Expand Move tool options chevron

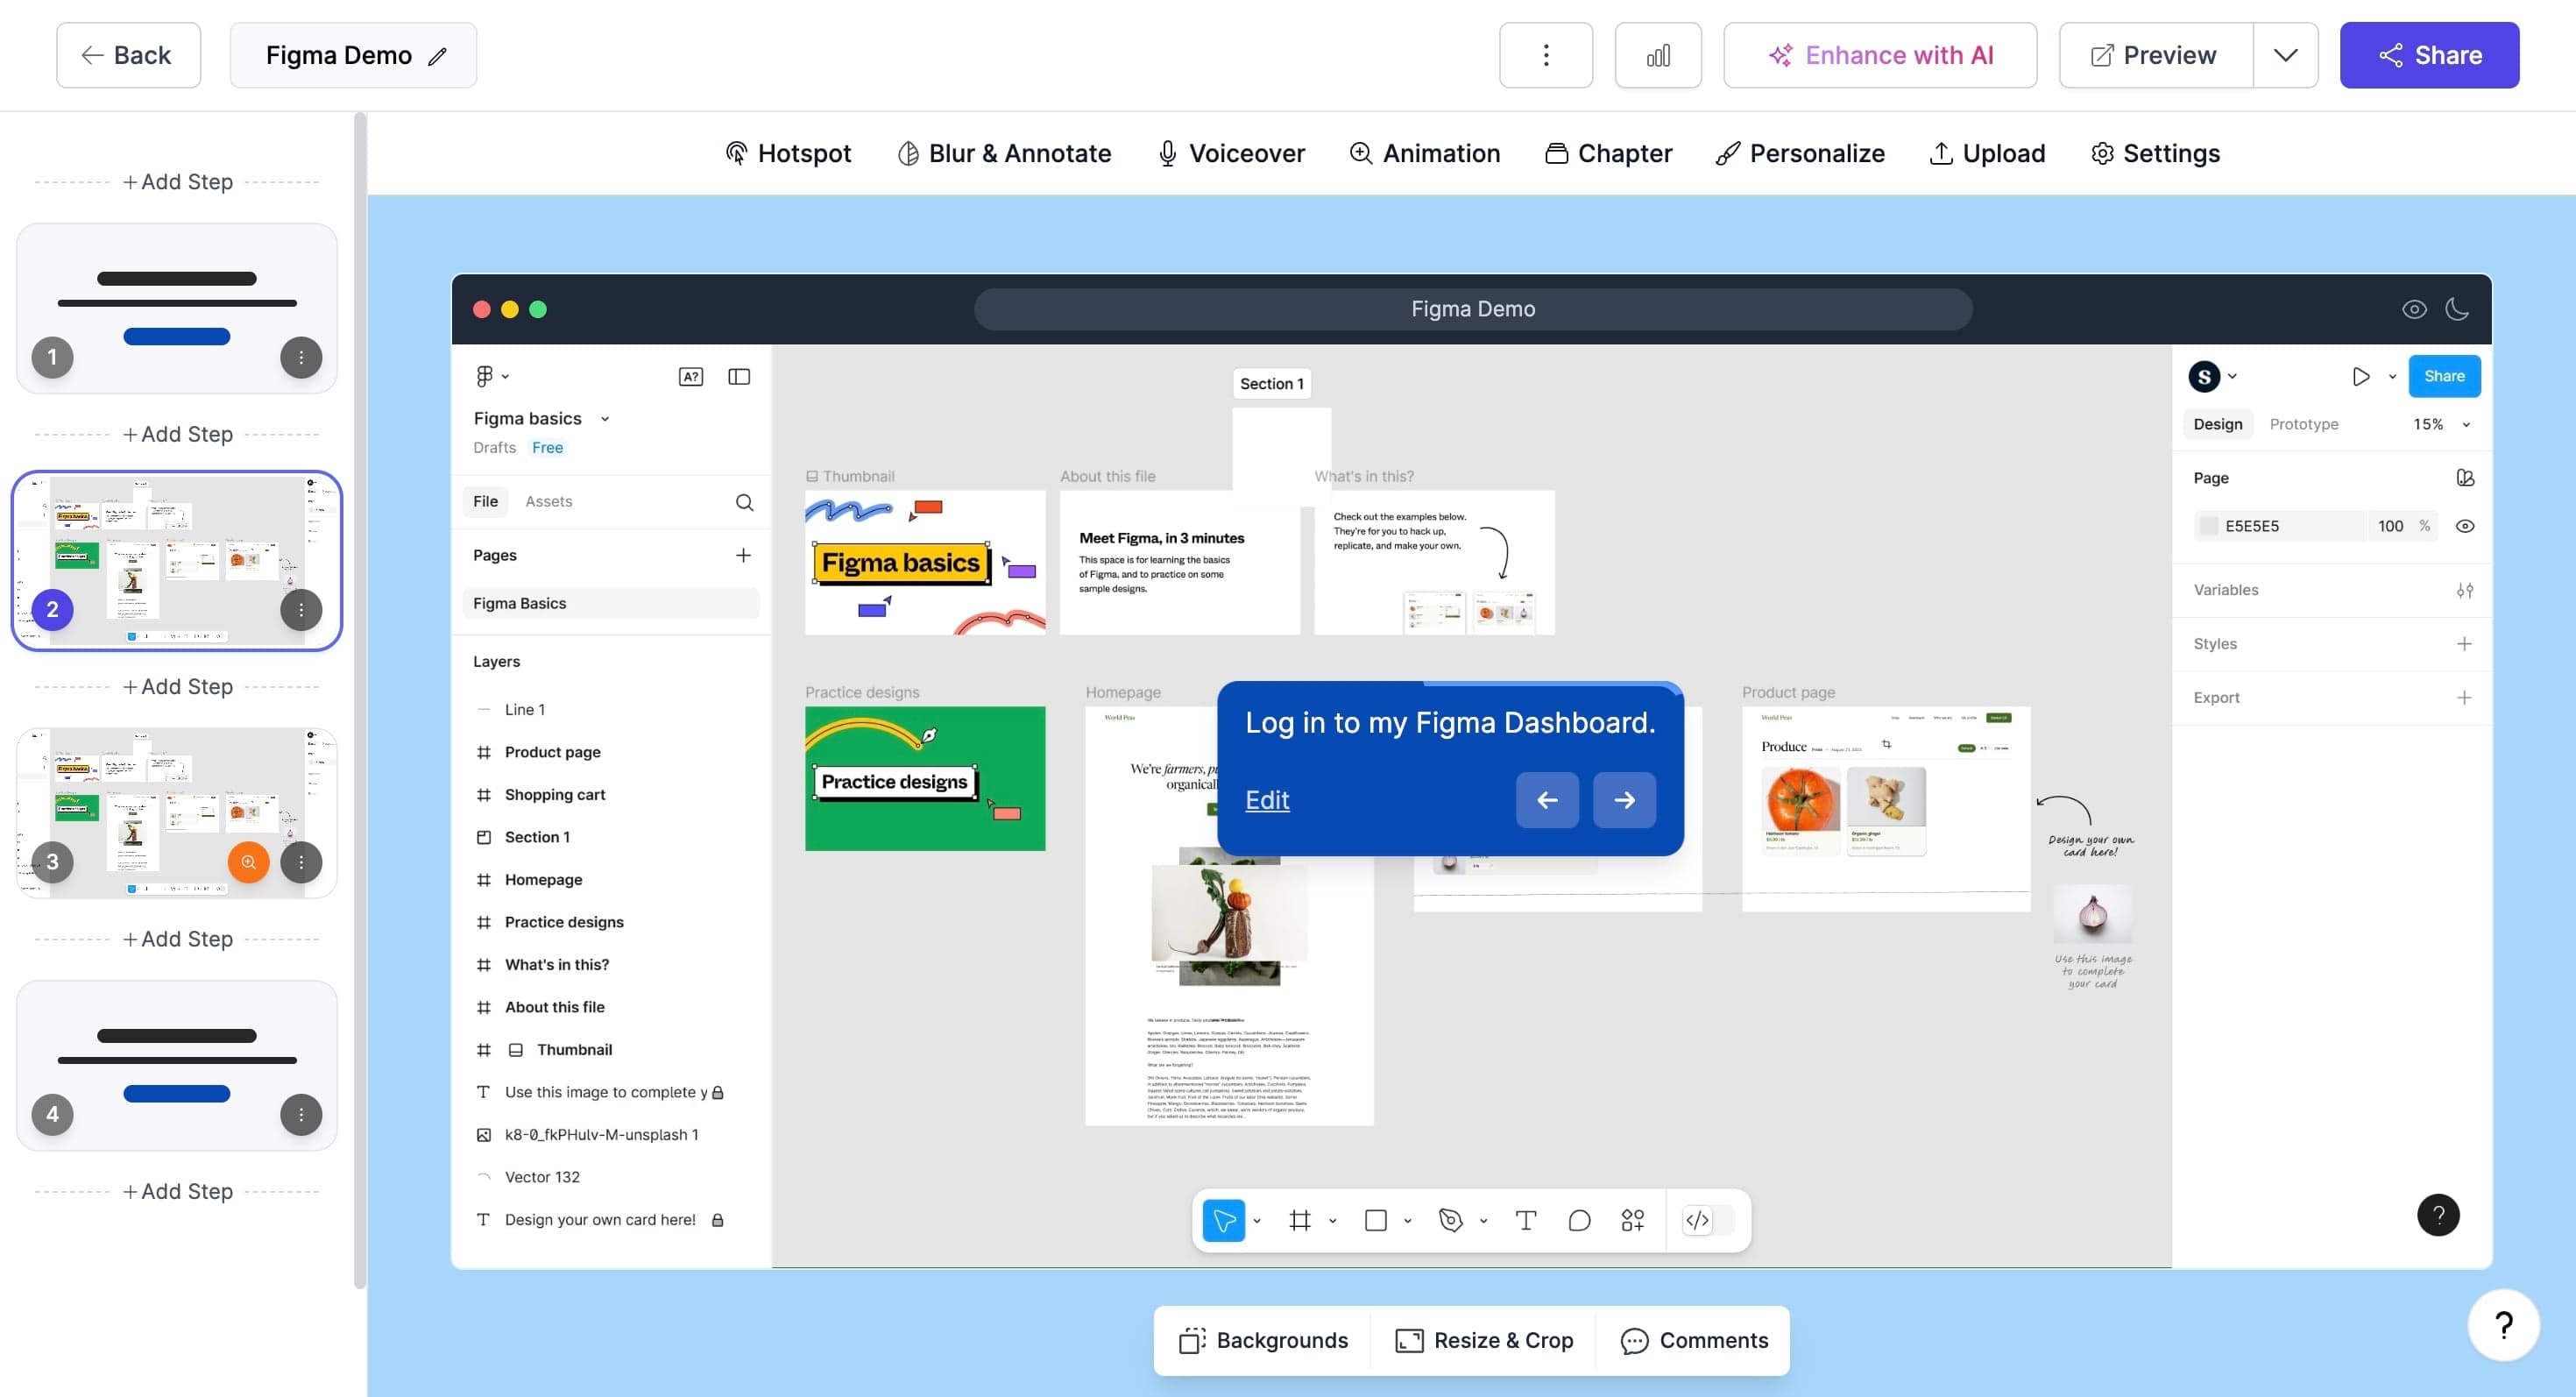[1256, 1221]
